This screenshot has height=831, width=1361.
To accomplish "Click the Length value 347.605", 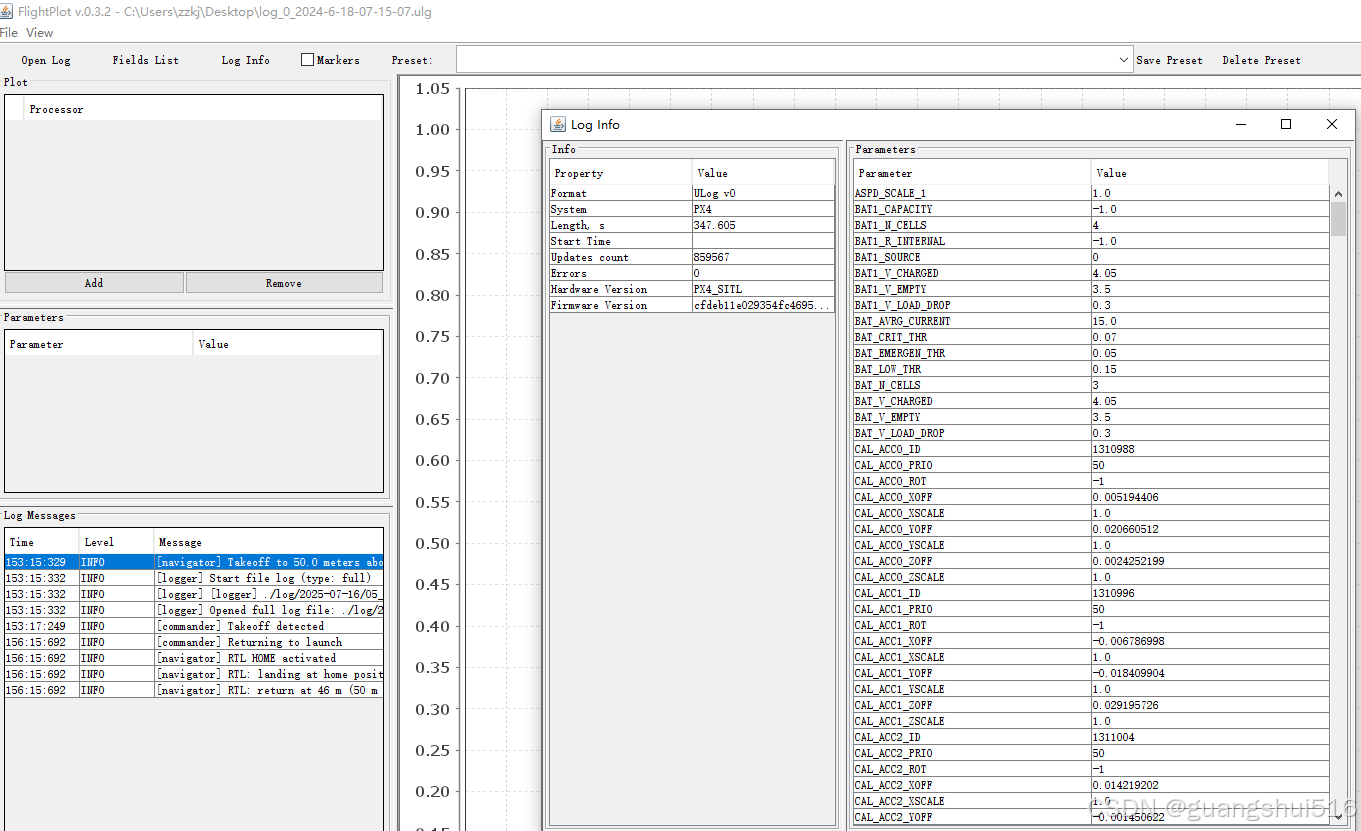I will tap(763, 225).
